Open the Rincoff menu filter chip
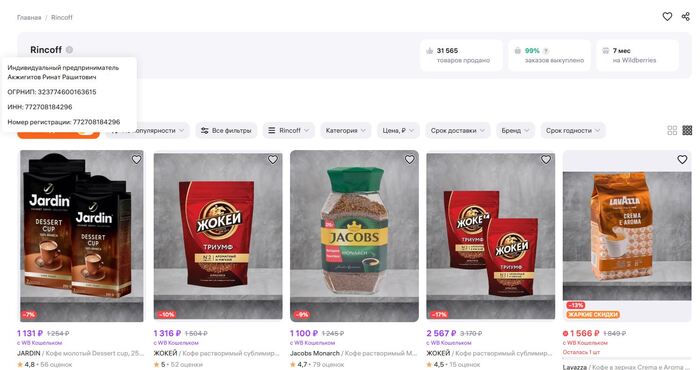Viewport: 700px width, 370px height. (x=289, y=130)
